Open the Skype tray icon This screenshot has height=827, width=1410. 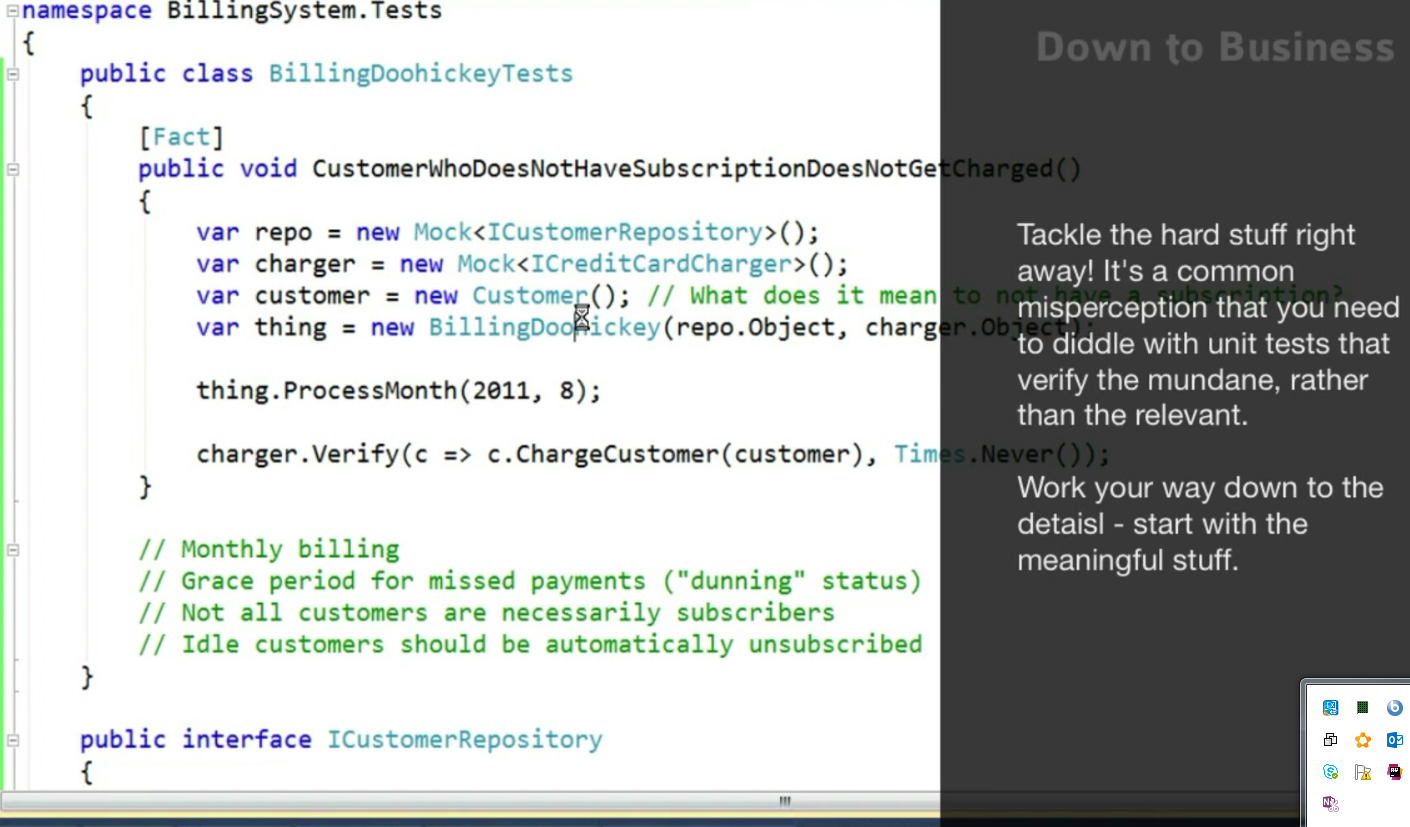coord(1330,771)
